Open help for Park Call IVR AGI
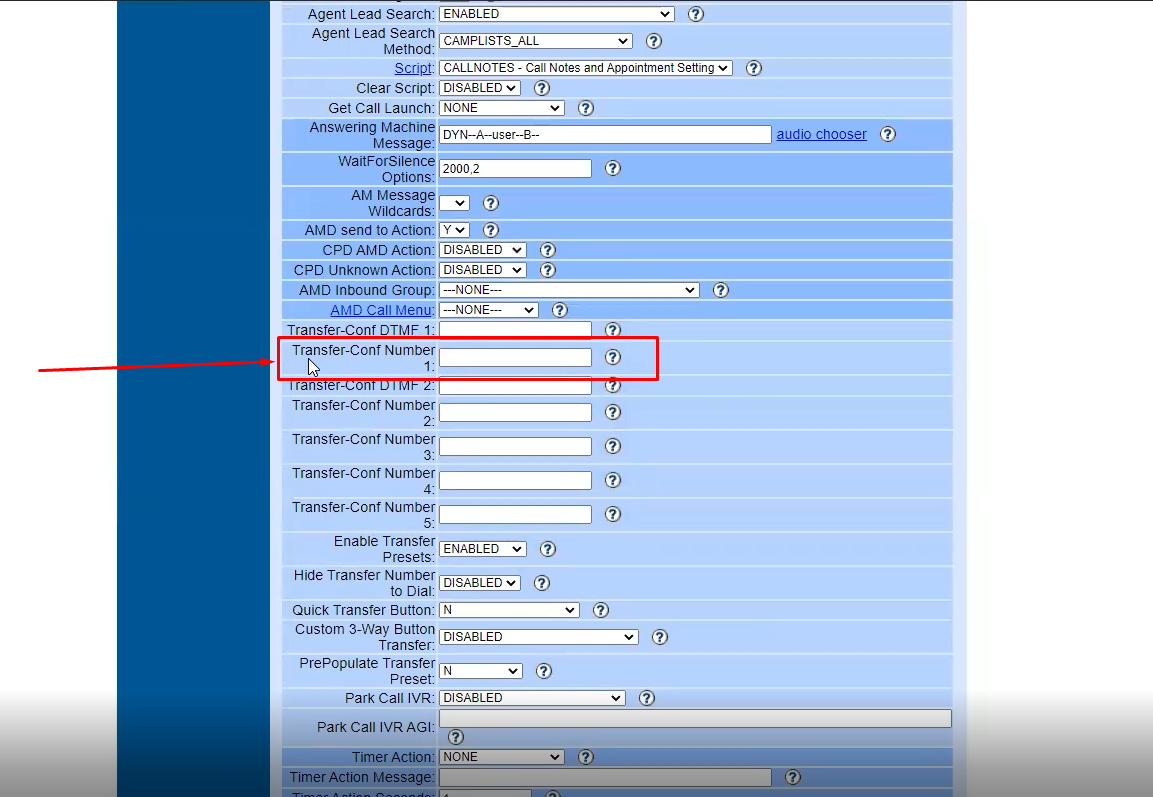Image resolution: width=1153 pixels, height=797 pixels. tap(456, 737)
